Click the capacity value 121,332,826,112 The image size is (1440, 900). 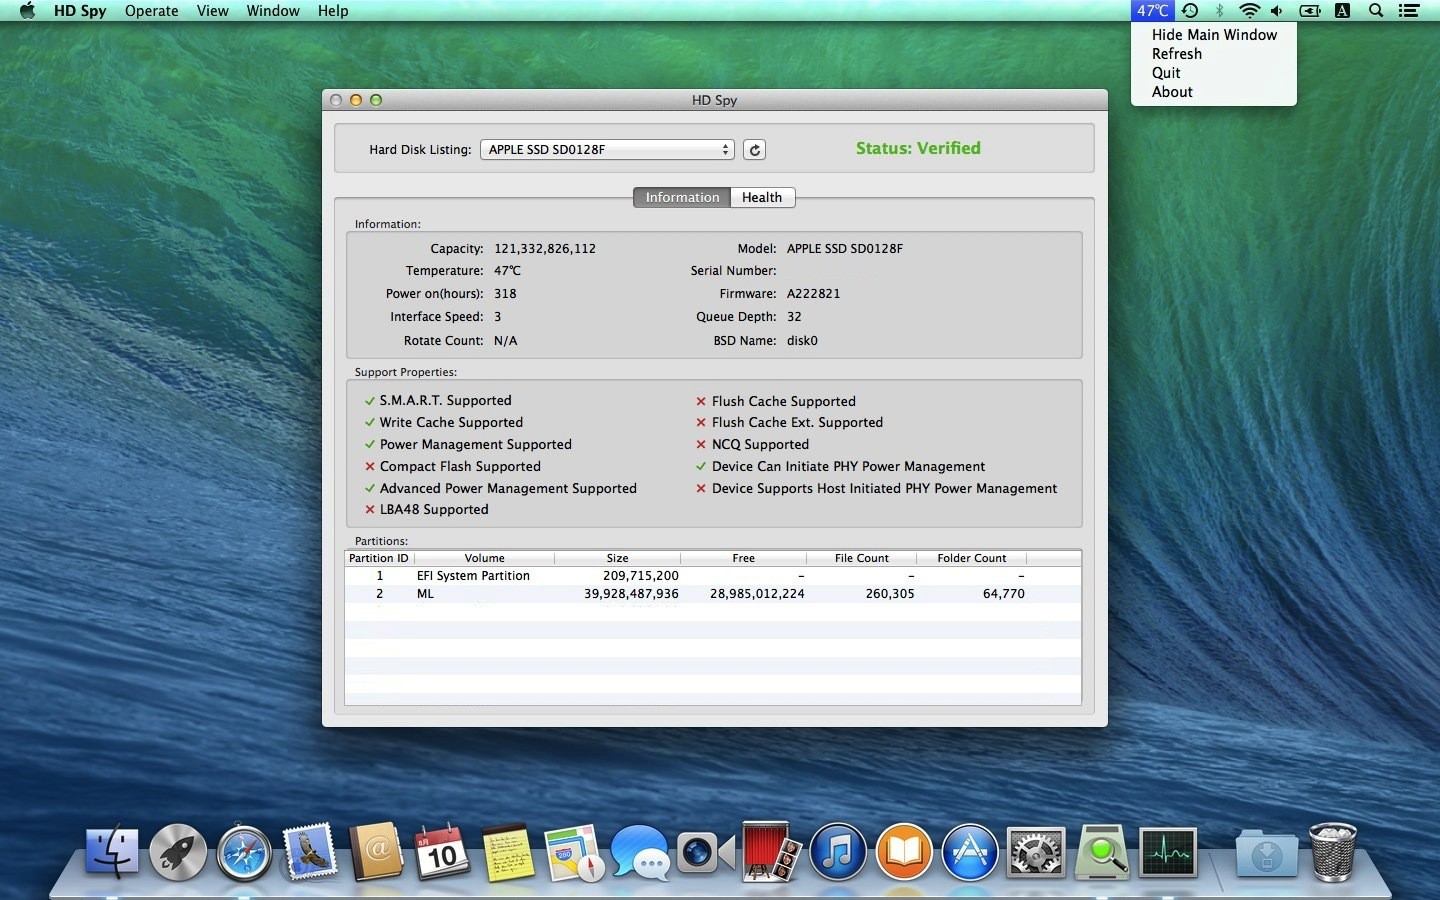click(545, 249)
